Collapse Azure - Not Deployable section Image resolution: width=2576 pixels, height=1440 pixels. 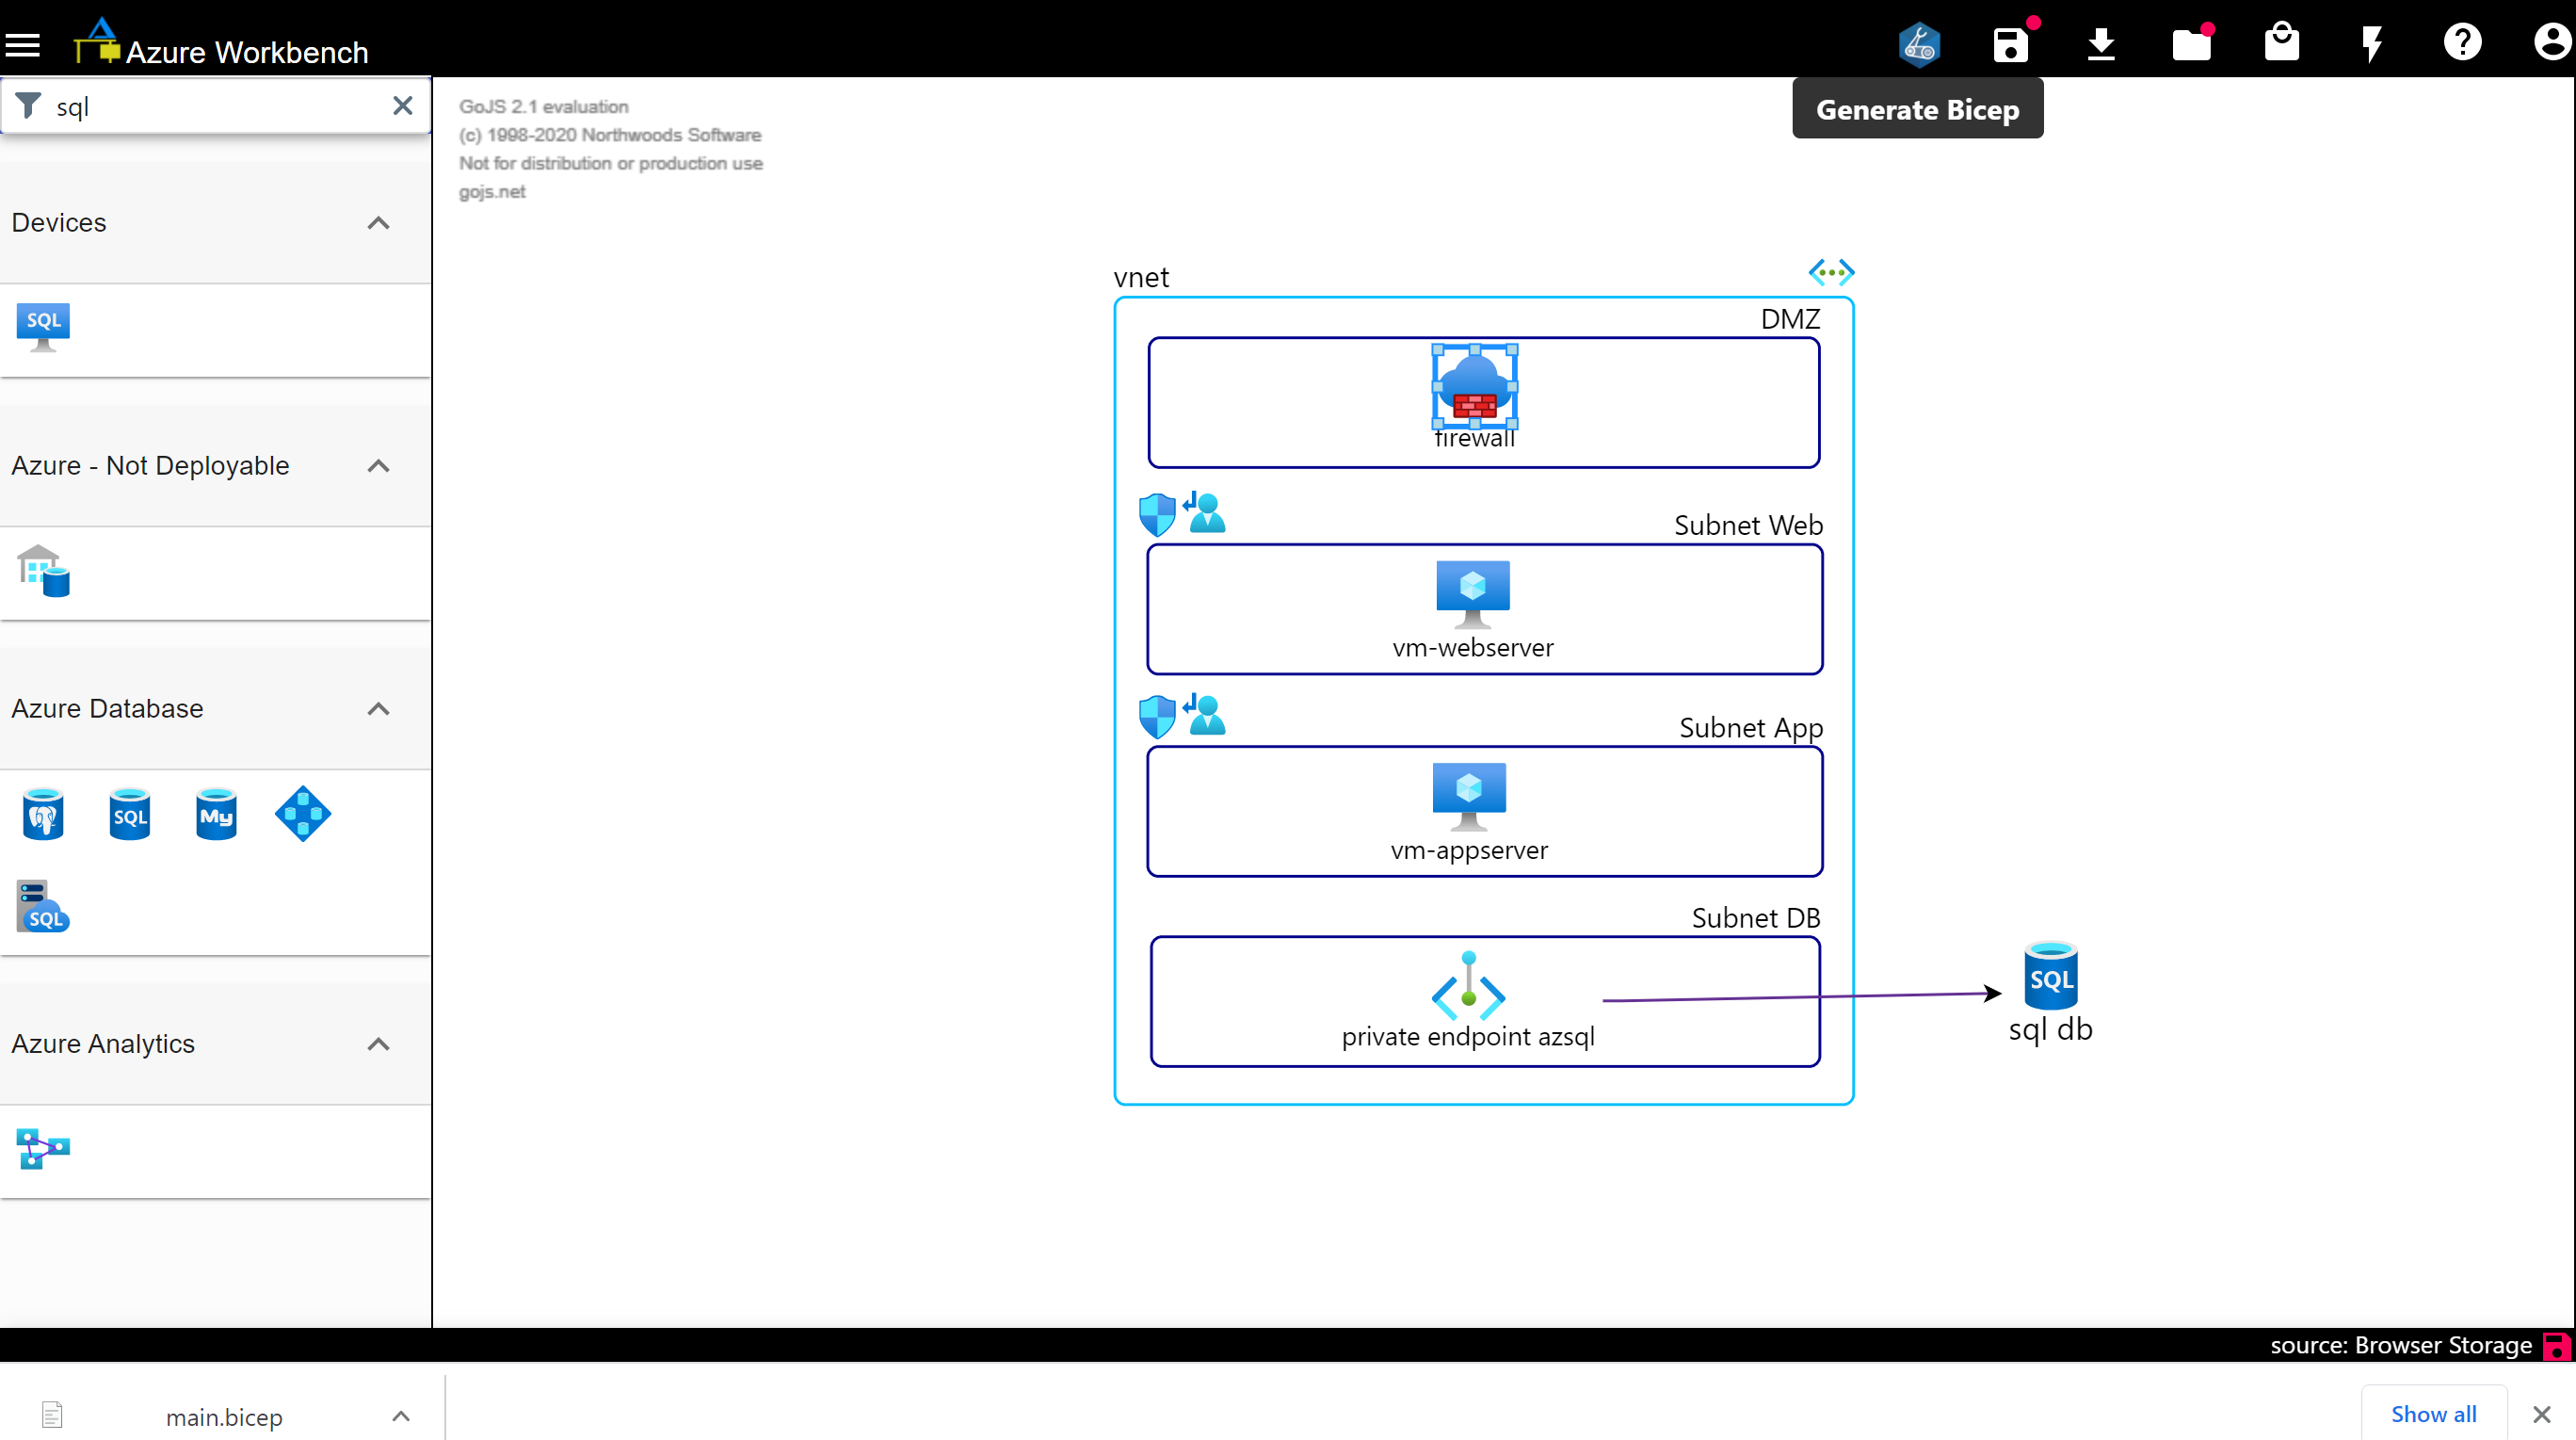tap(378, 466)
